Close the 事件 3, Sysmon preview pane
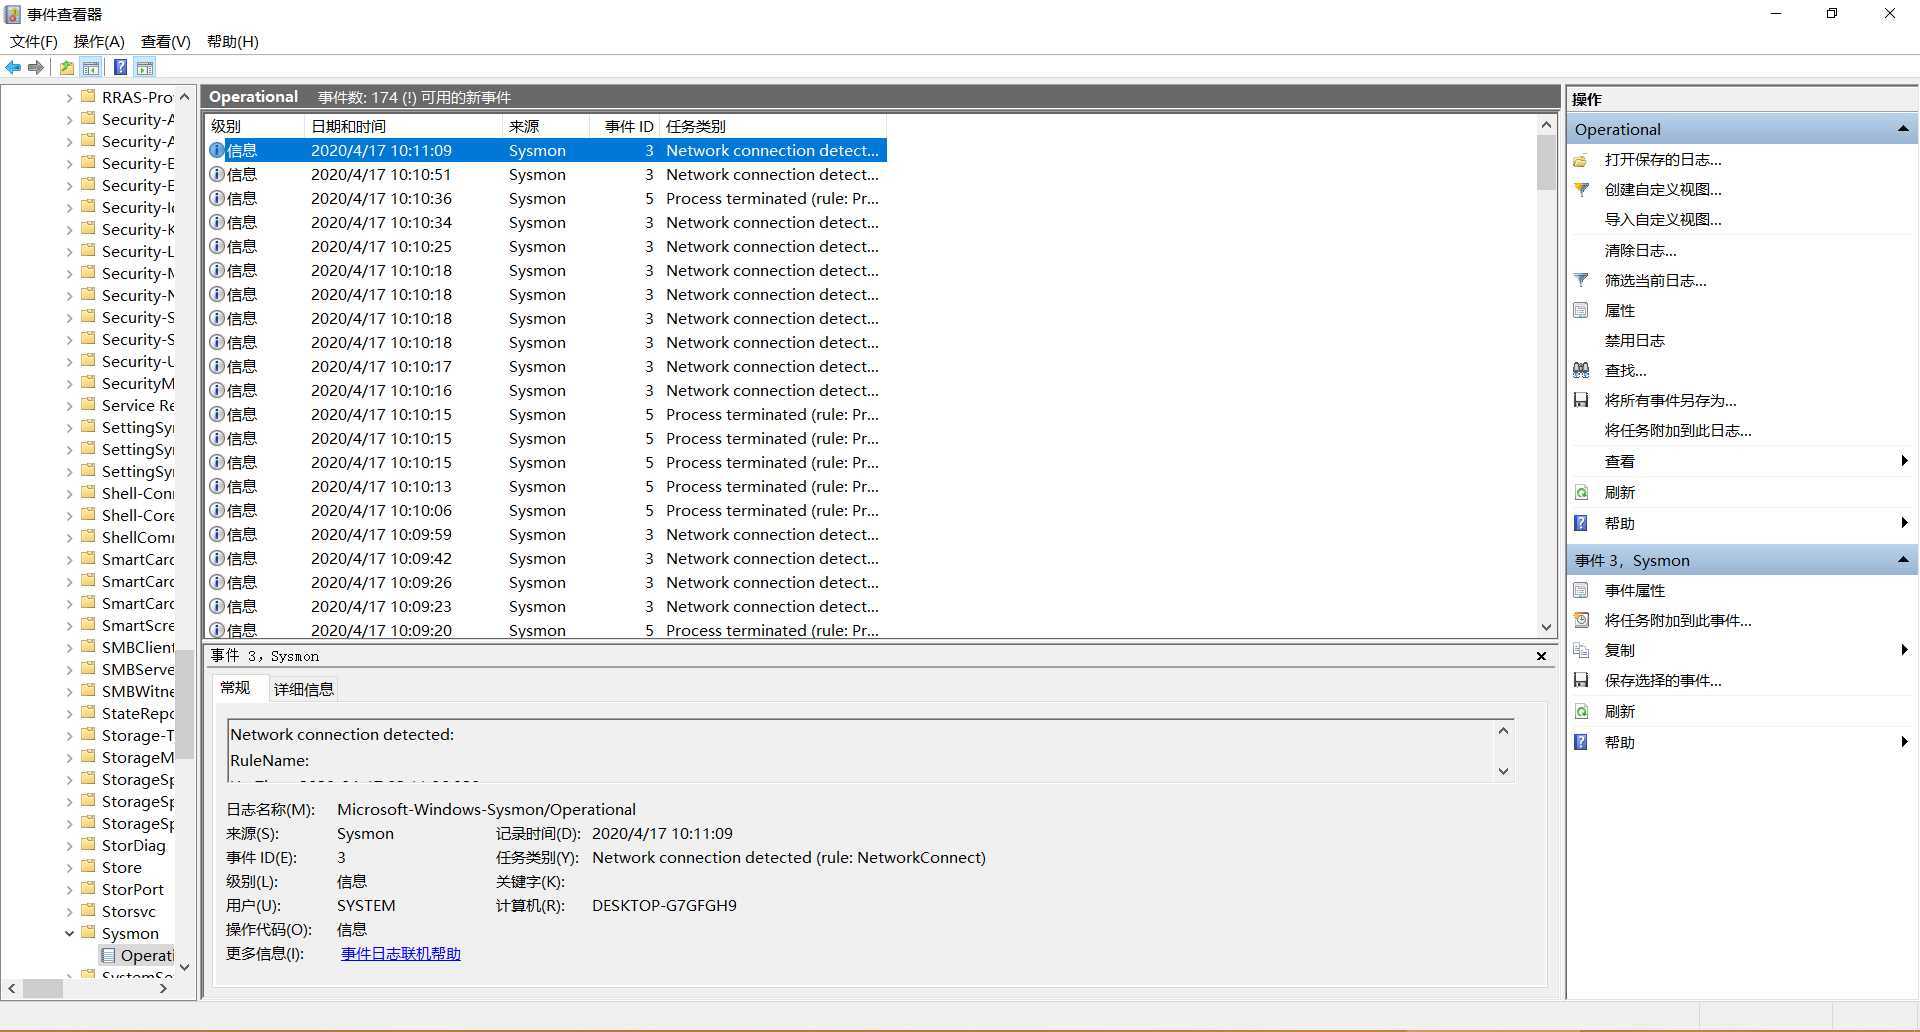This screenshot has width=1920, height=1032. (x=1541, y=656)
